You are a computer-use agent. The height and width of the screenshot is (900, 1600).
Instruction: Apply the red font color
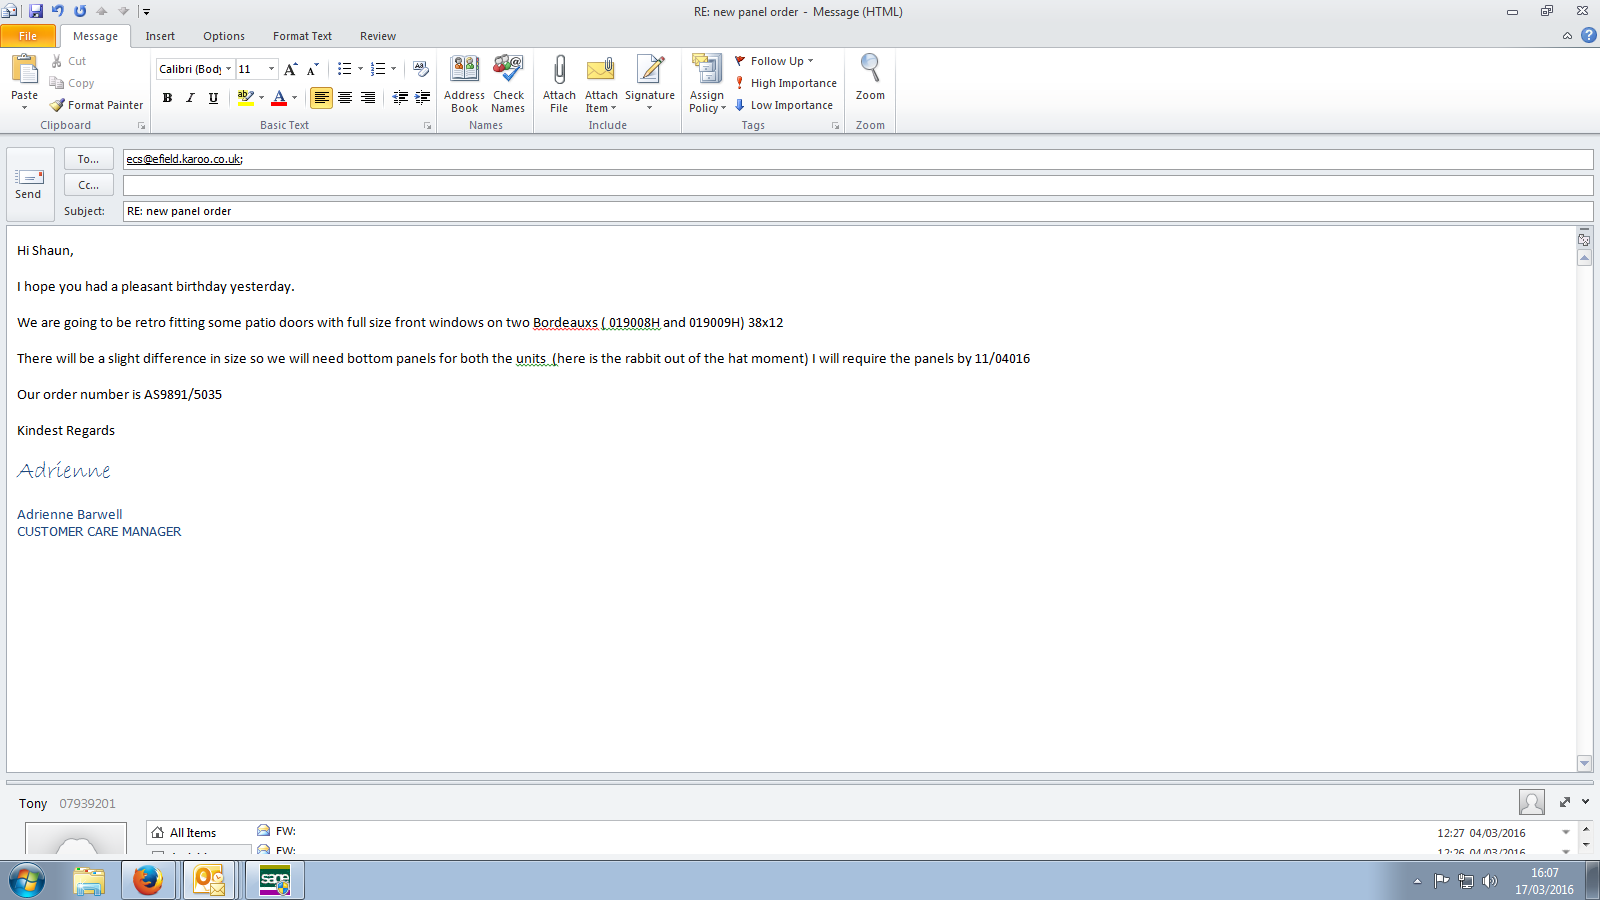pyautogui.click(x=279, y=97)
